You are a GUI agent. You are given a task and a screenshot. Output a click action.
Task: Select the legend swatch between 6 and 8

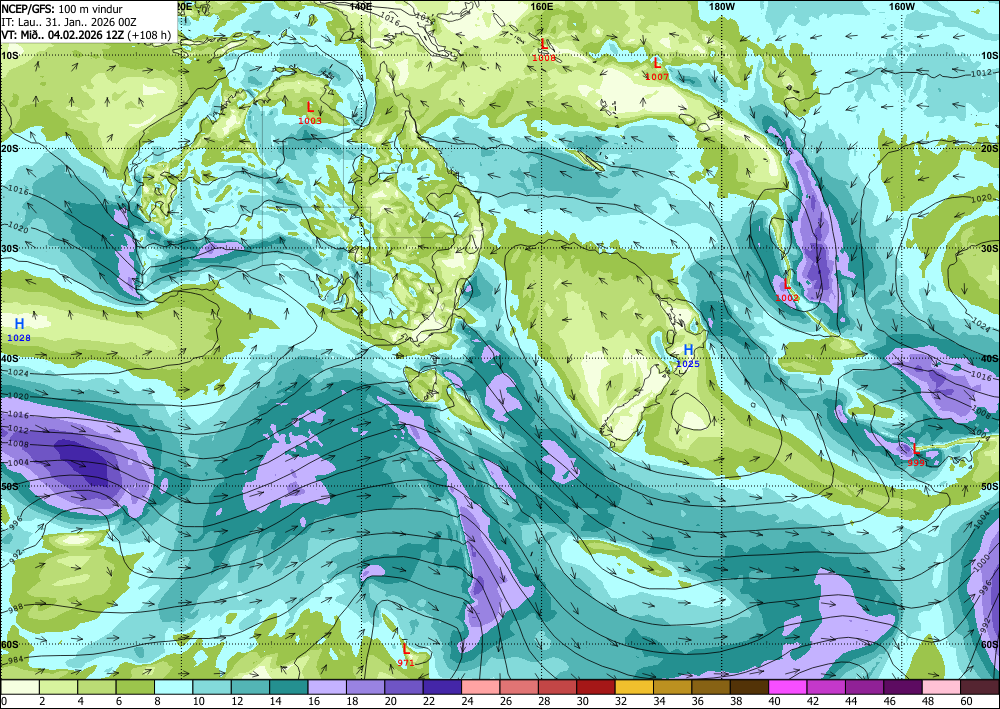(x=135, y=687)
